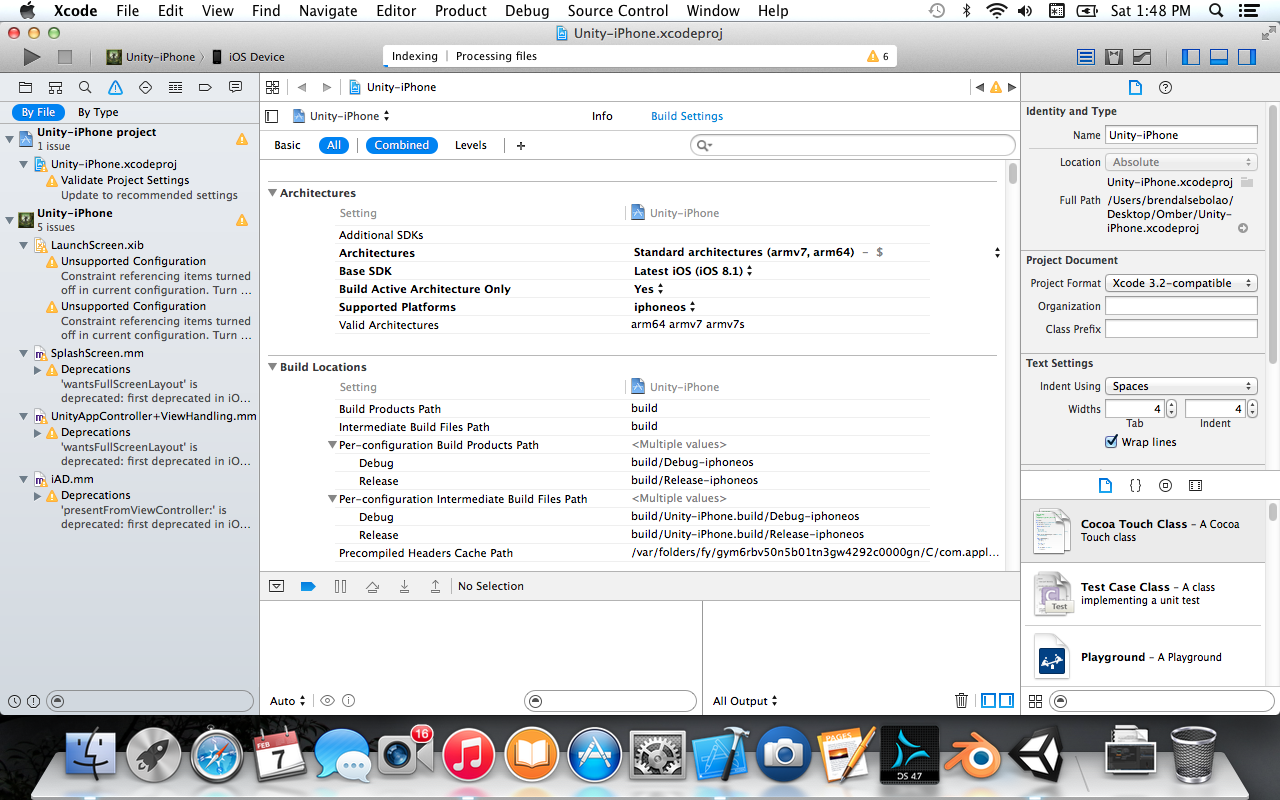Click the Run (play) button in toolbar
1280x800 pixels.
coord(32,57)
